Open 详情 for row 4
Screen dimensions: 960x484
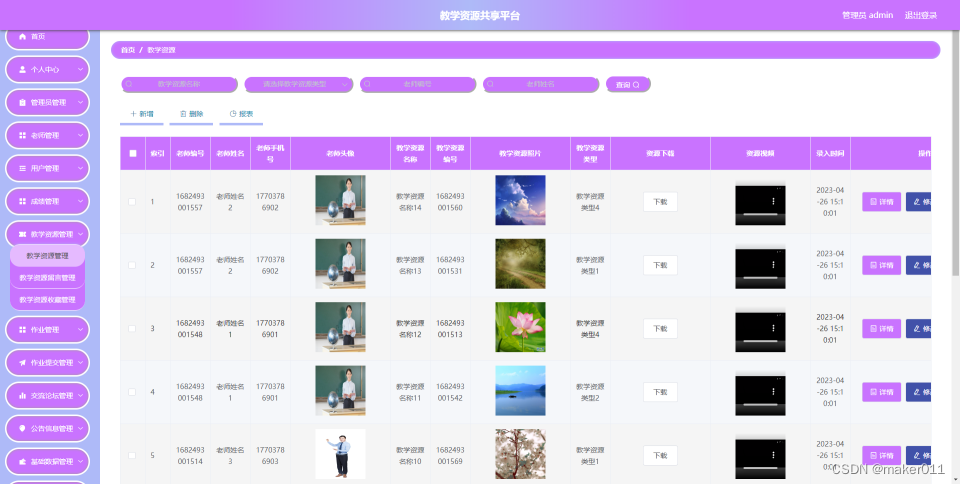(882, 392)
